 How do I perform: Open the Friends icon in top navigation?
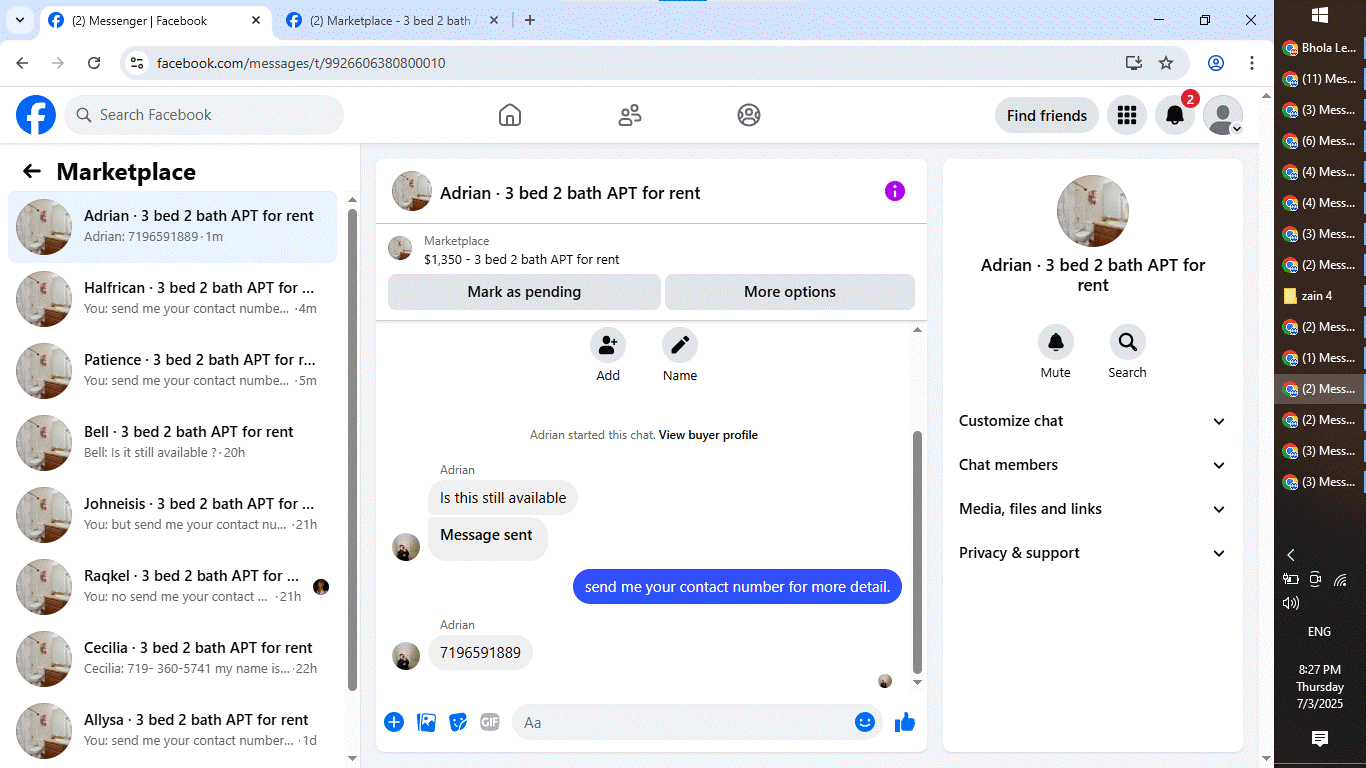630,115
